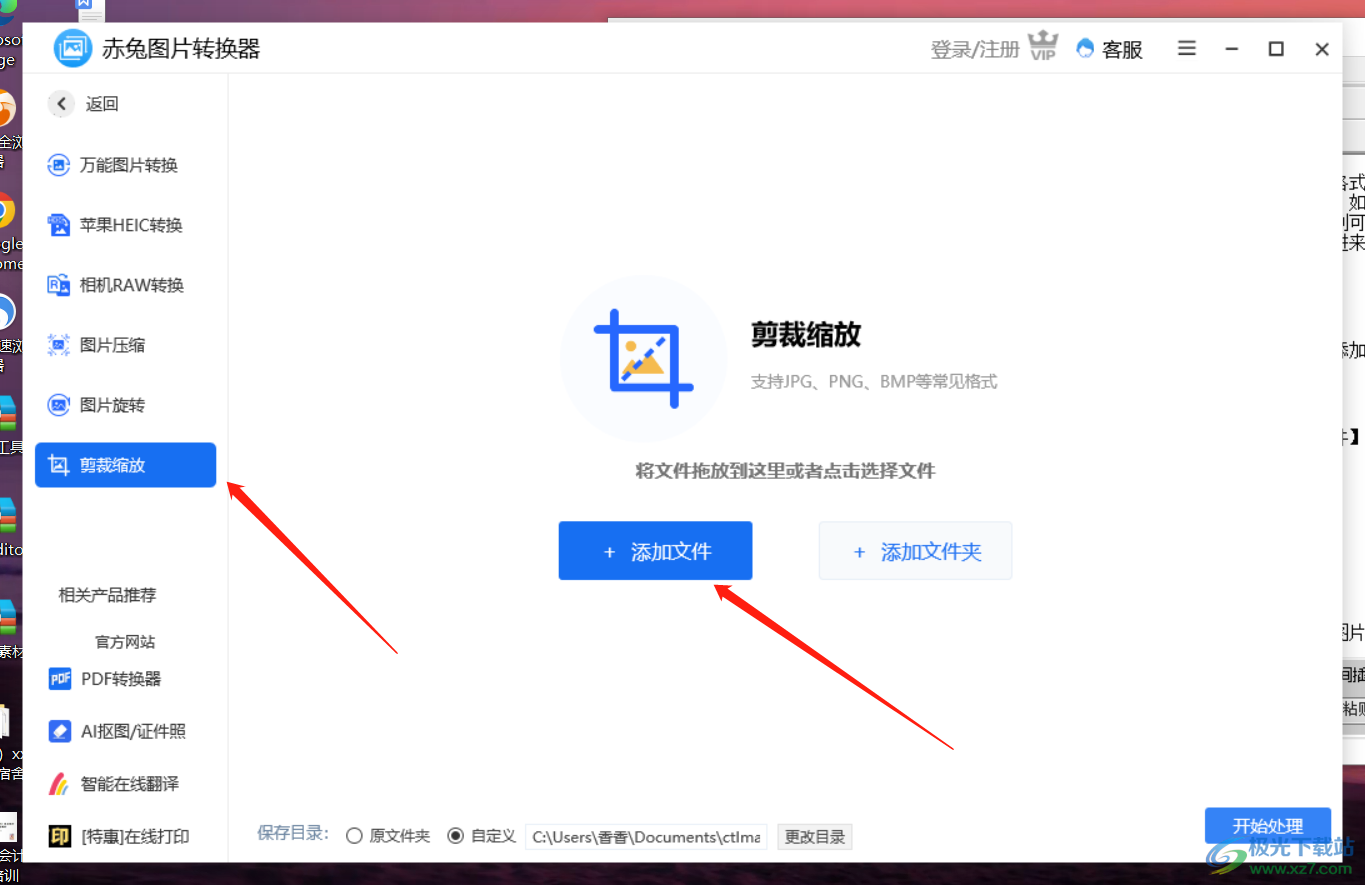Maximize the 赤兔图片转换器 window
This screenshot has width=1365, height=885.
1276,48
